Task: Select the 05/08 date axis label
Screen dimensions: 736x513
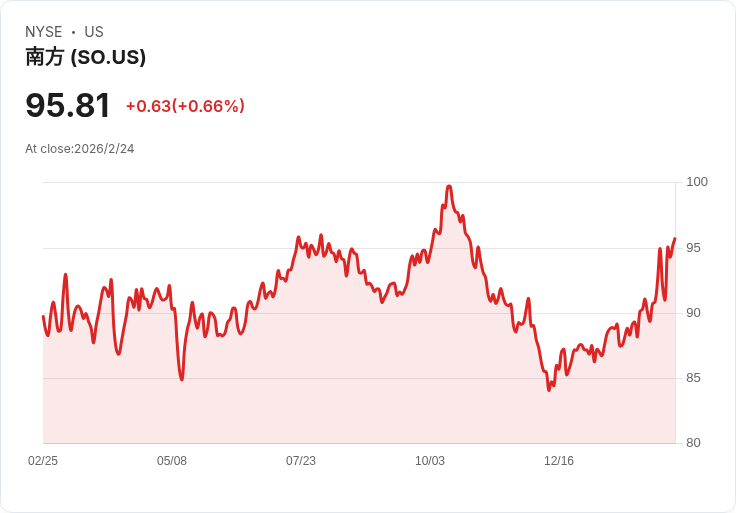Action: coord(172,461)
